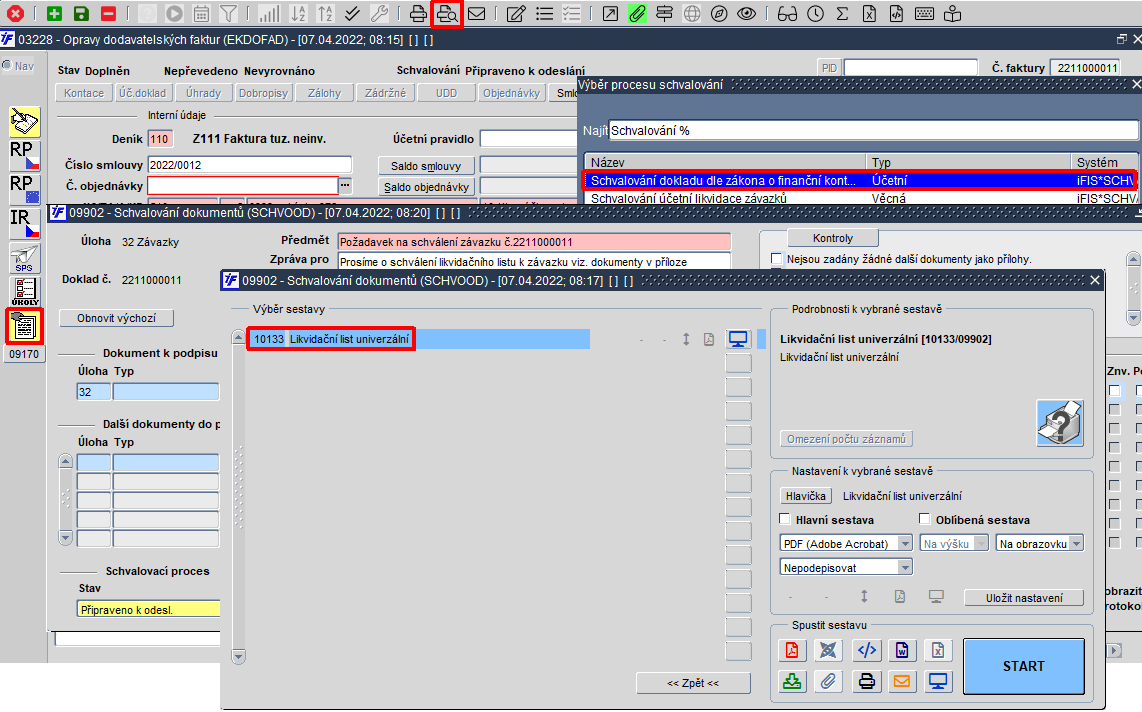Click the eye icon in top toolbar
Viewport: 1142px width, 712px height.
coord(746,13)
